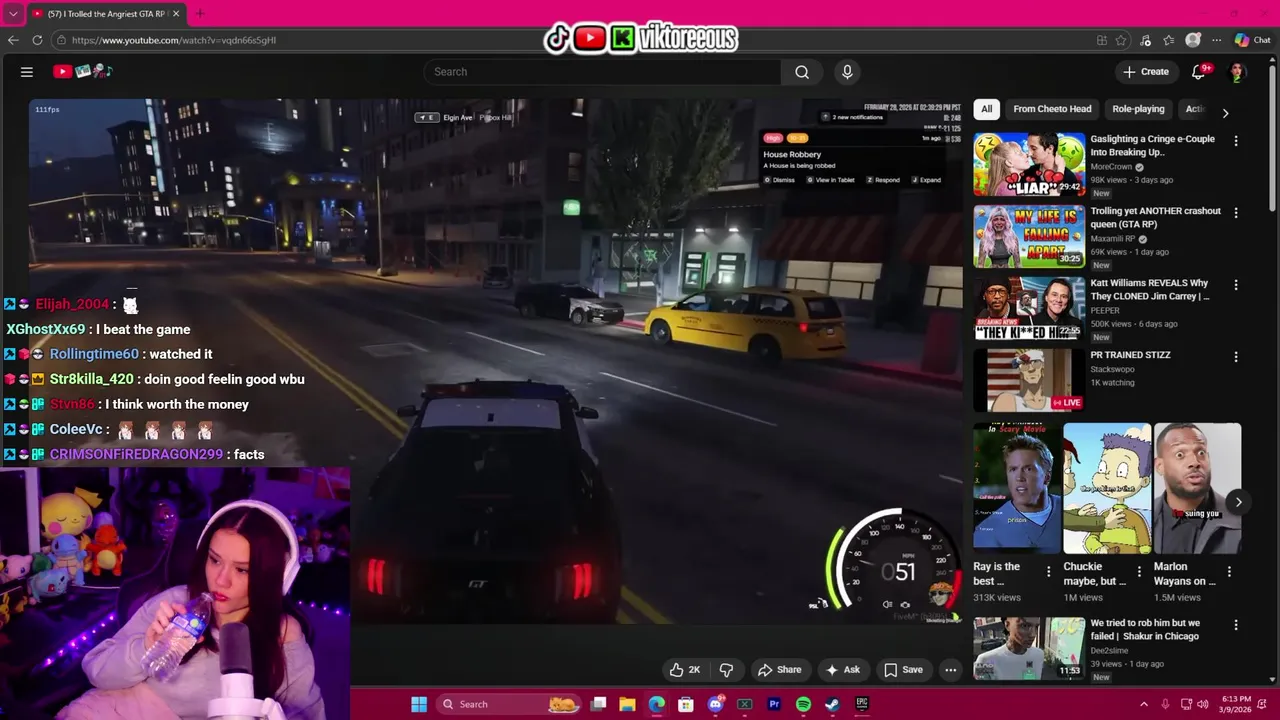Launch Premiere Pro from the taskbar
This screenshot has height=720, width=1280.
[774, 704]
